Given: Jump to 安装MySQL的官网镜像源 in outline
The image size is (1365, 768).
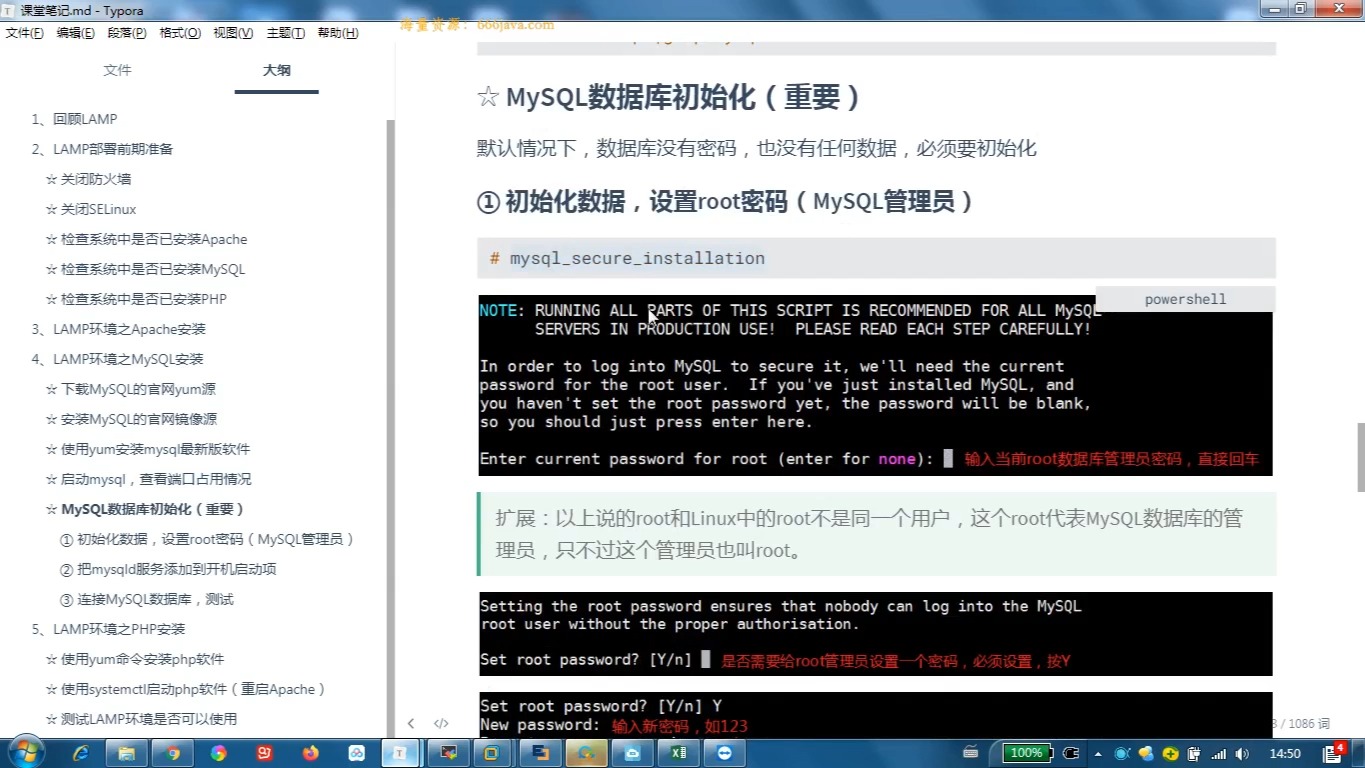Looking at the screenshot, I should (x=131, y=419).
